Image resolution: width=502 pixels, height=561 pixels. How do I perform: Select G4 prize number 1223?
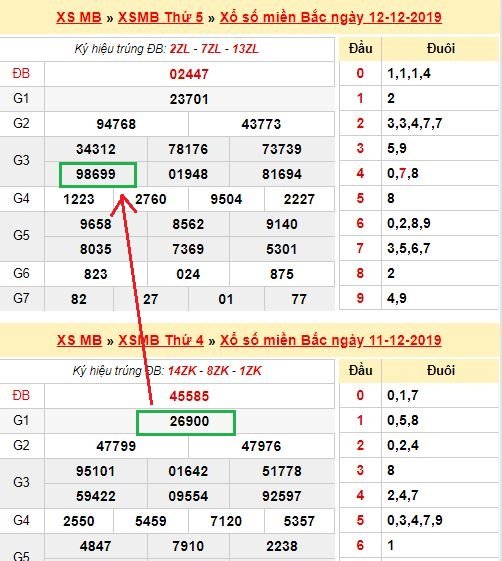click(x=79, y=199)
